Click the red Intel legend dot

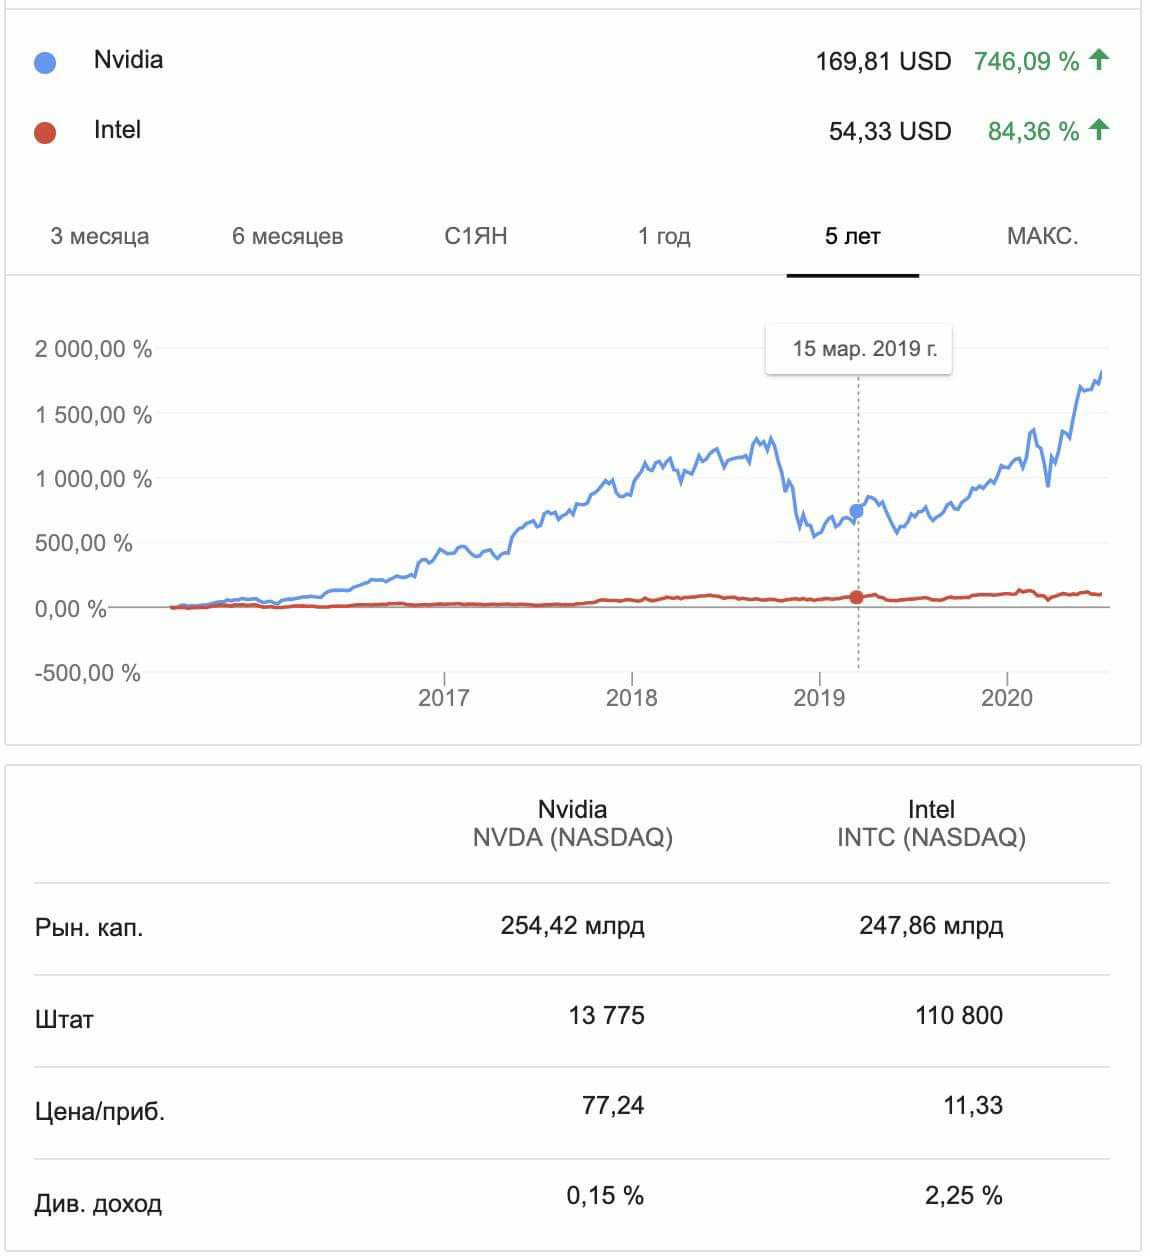click(x=45, y=132)
